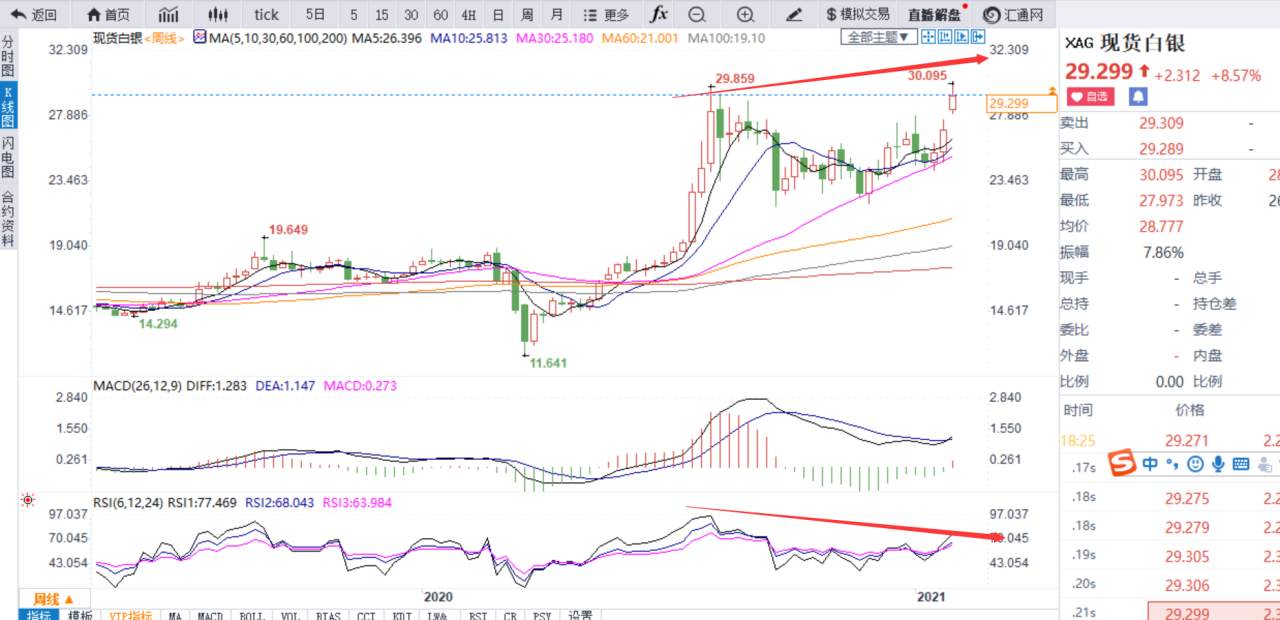1280x620 pixels.
Task: Toggle 自选 favorite heart button
Action: click(x=1089, y=96)
